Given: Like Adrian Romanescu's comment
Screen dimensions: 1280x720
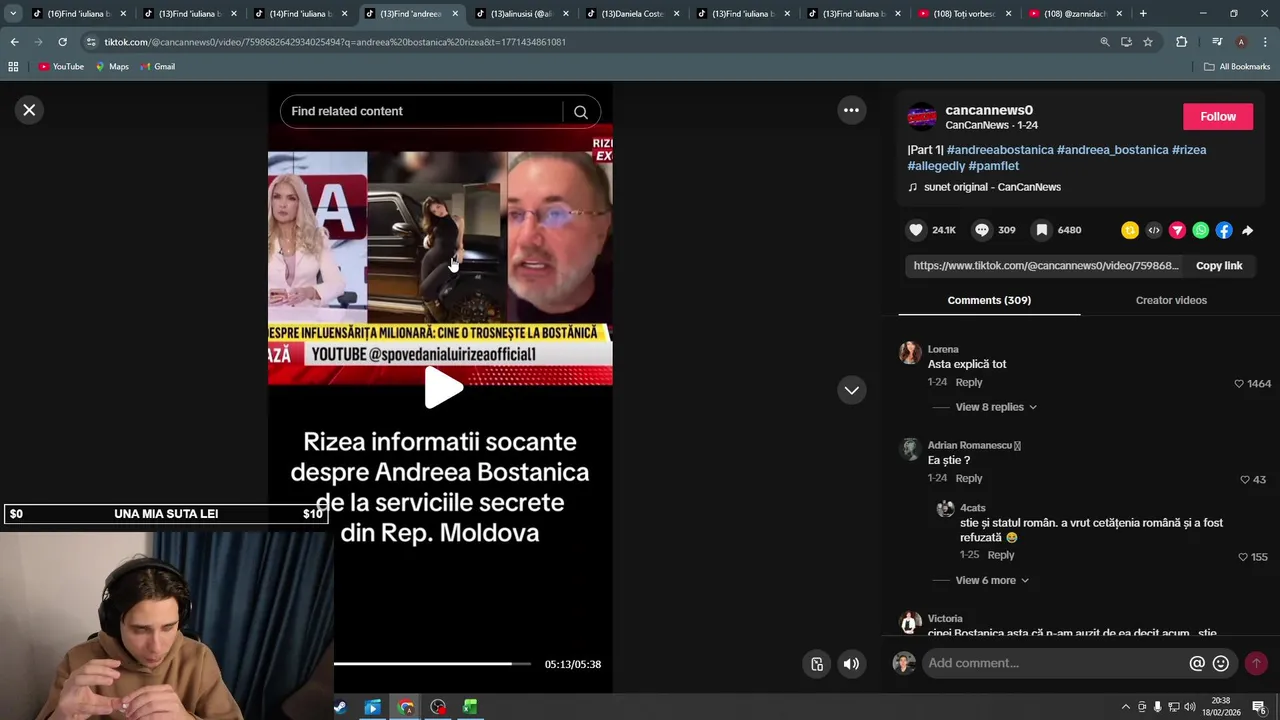Looking at the screenshot, I should tap(1245, 480).
